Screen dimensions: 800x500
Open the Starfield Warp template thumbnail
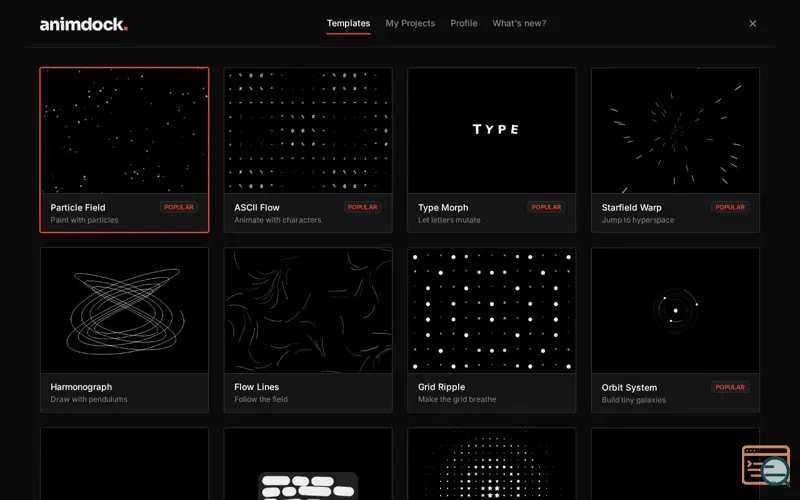(676, 131)
